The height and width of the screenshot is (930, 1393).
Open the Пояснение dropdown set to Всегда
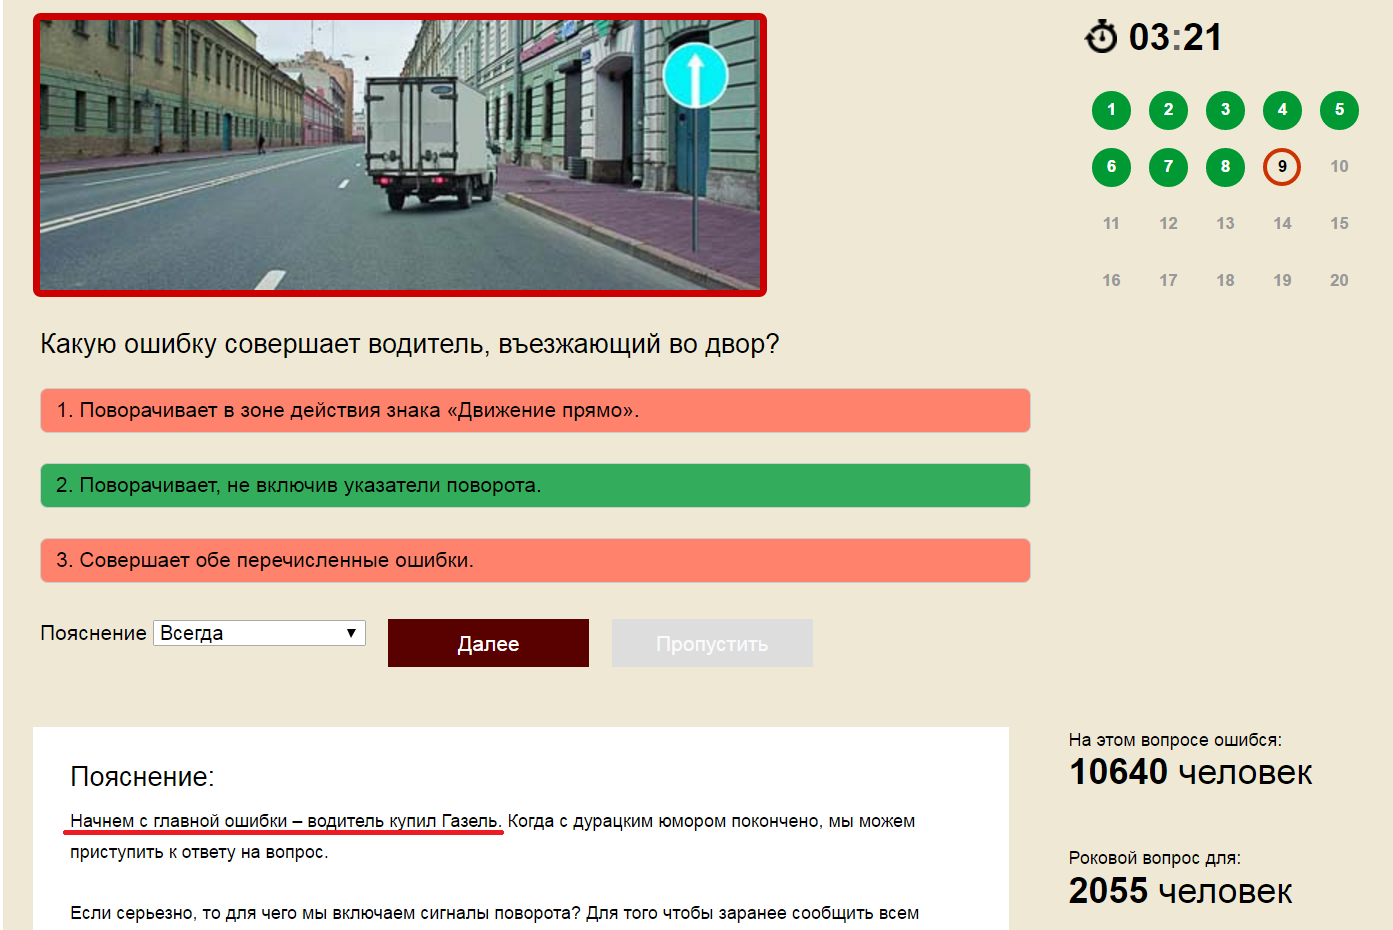[259, 633]
